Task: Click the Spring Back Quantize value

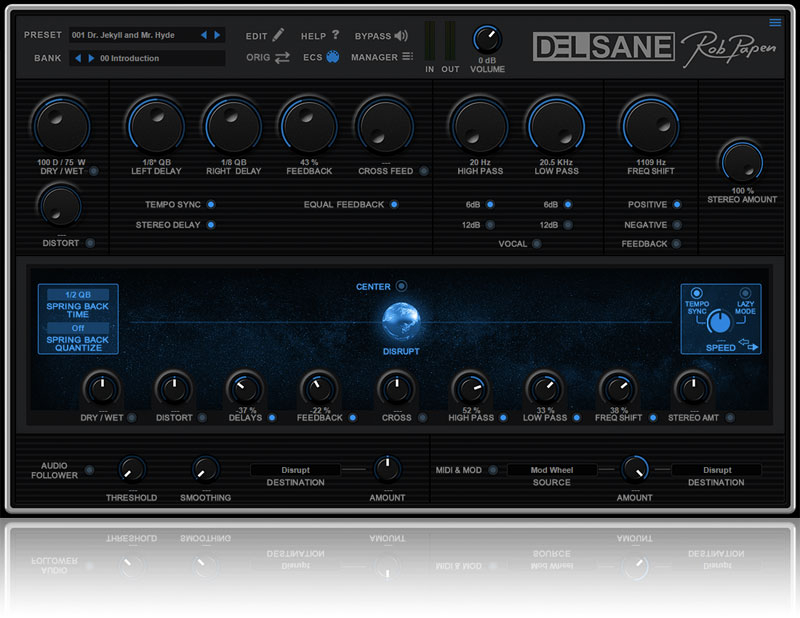Action: 78,328
